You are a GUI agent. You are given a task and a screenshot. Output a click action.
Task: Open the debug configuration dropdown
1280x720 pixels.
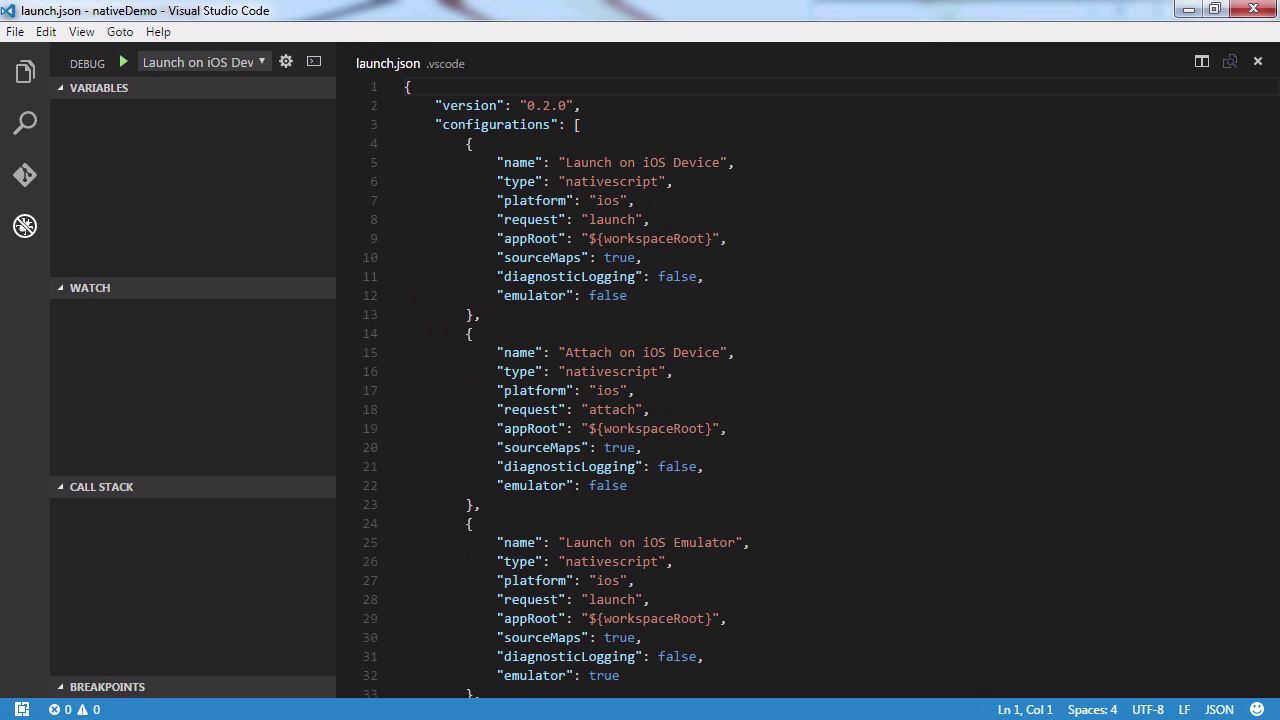point(204,62)
